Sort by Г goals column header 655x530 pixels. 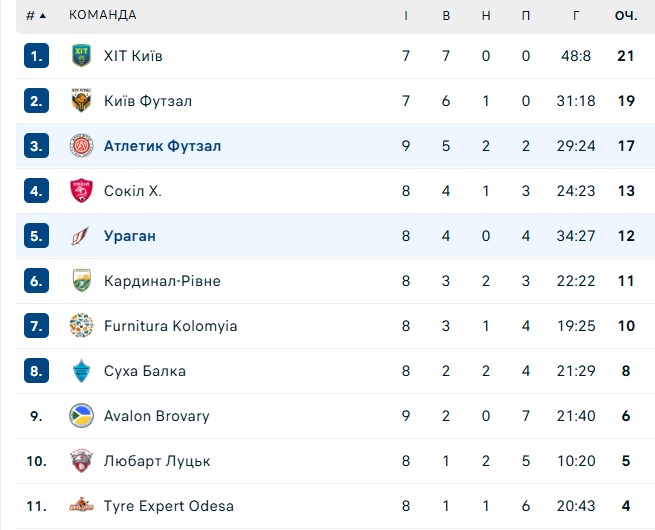[576, 15]
